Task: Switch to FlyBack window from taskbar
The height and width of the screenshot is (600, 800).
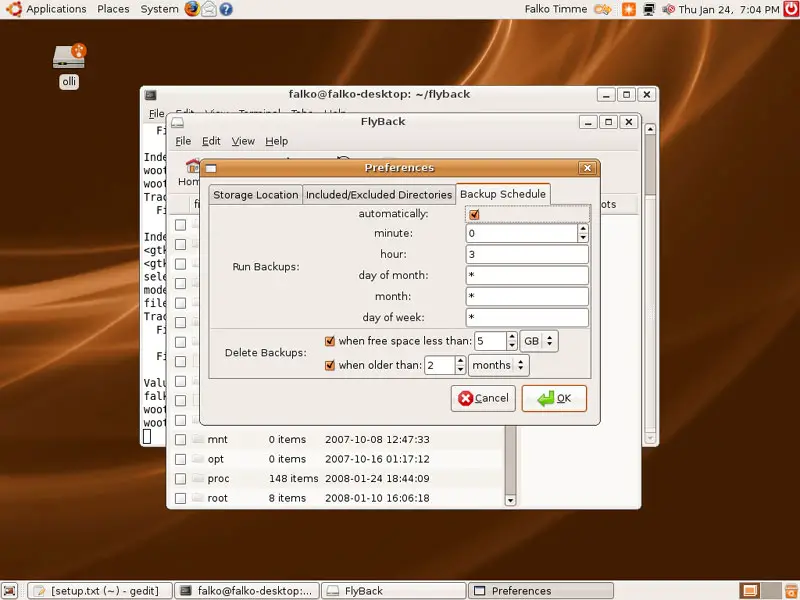Action: pos(394,591)
